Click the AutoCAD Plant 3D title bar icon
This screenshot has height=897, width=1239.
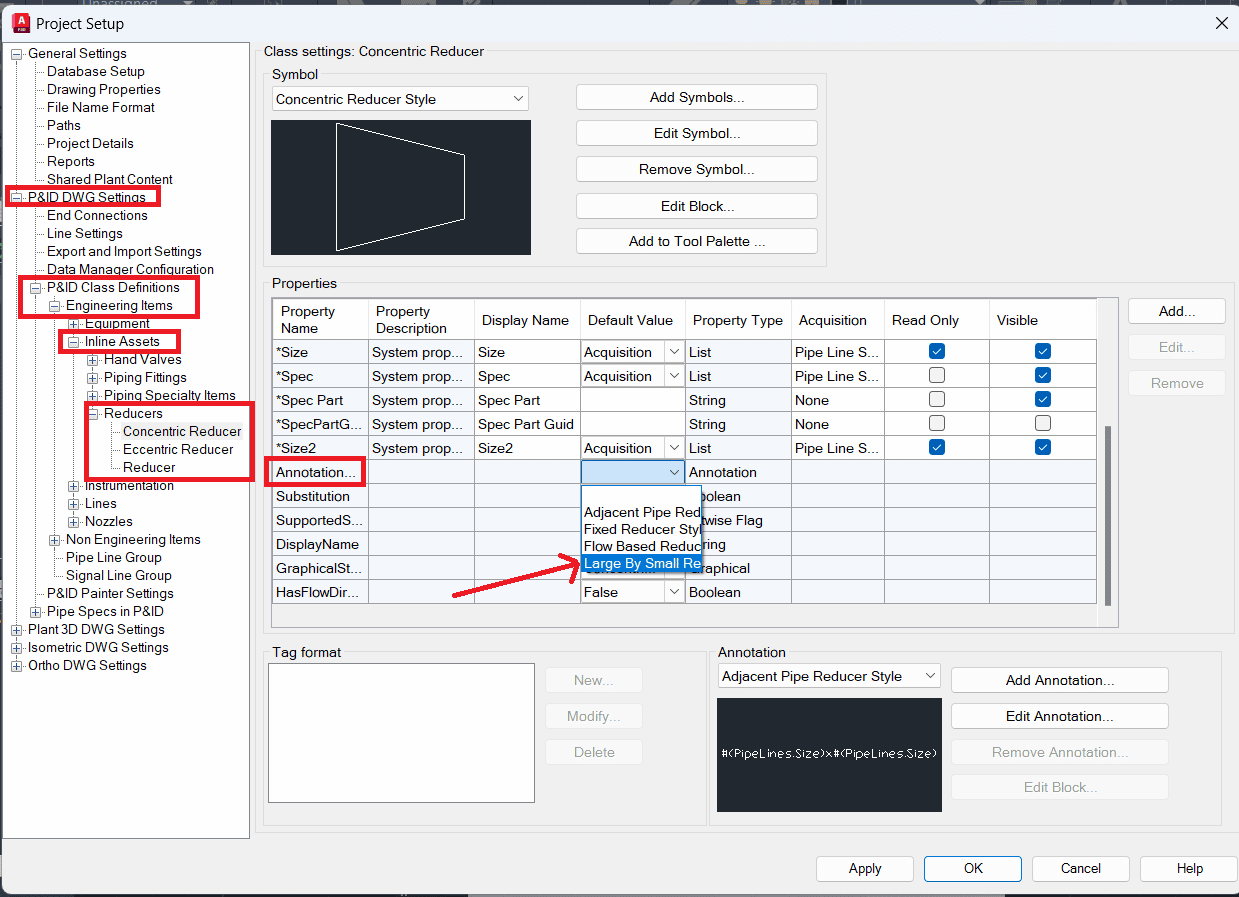tap(18, 22)
